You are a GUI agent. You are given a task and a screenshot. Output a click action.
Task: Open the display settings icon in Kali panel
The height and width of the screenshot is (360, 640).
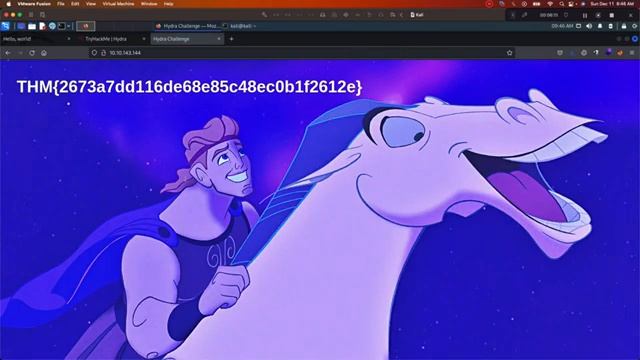point(578,26)
